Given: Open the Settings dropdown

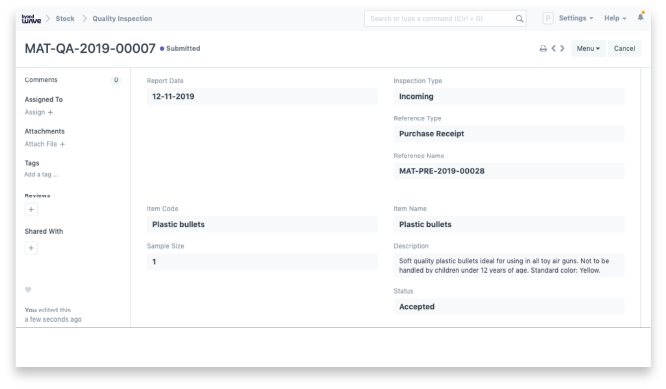Looking at the screenshot, I should pyautogui.click(x=576, y=18).
